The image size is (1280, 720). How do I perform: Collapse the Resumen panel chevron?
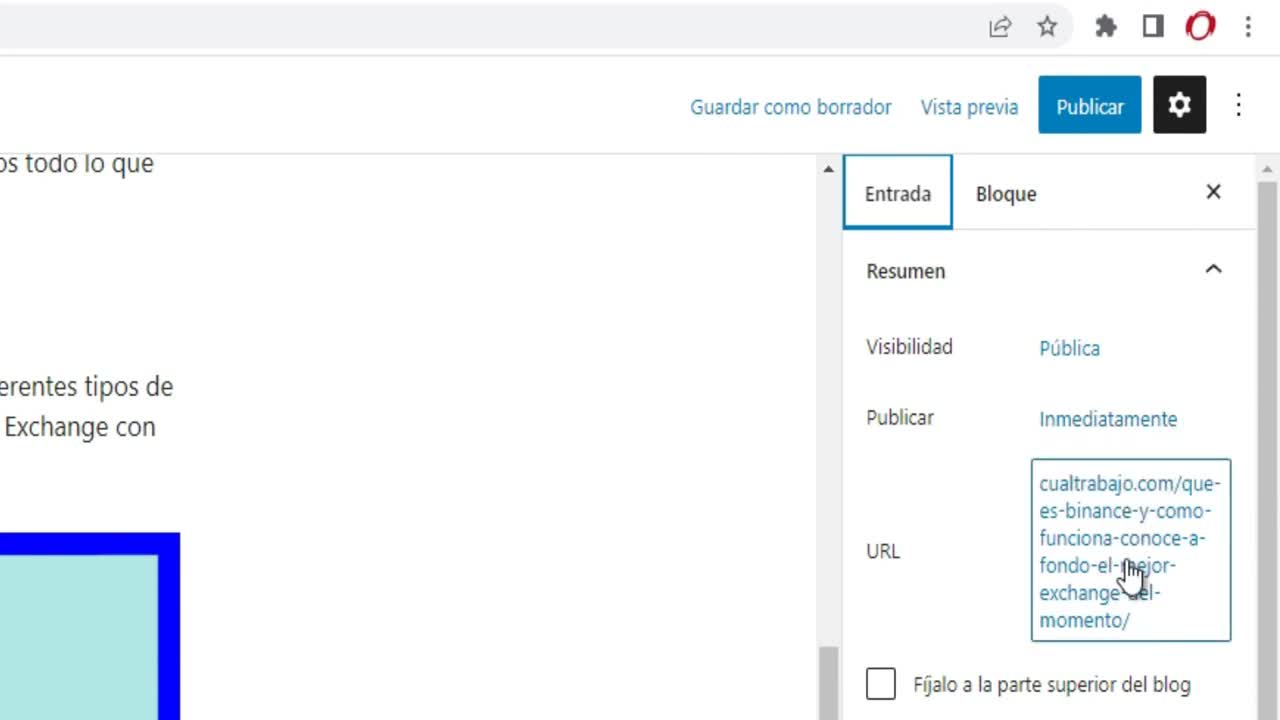click(1213, 269)
